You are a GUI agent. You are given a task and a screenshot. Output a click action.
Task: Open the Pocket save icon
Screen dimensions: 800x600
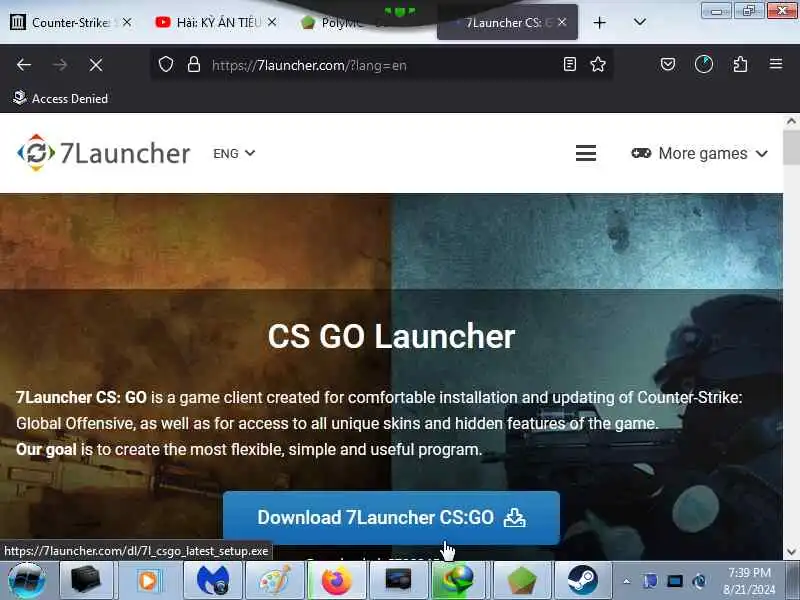click(668, 64)
